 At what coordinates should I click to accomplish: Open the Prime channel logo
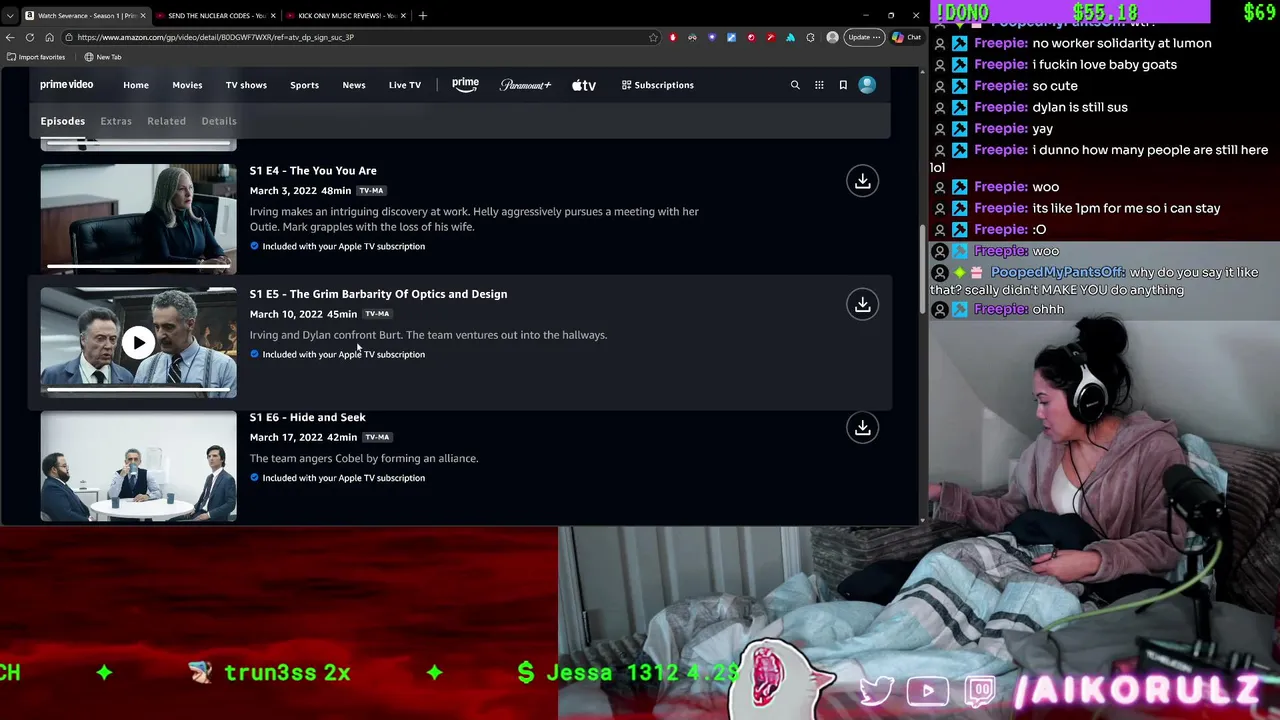pos(465,85)
